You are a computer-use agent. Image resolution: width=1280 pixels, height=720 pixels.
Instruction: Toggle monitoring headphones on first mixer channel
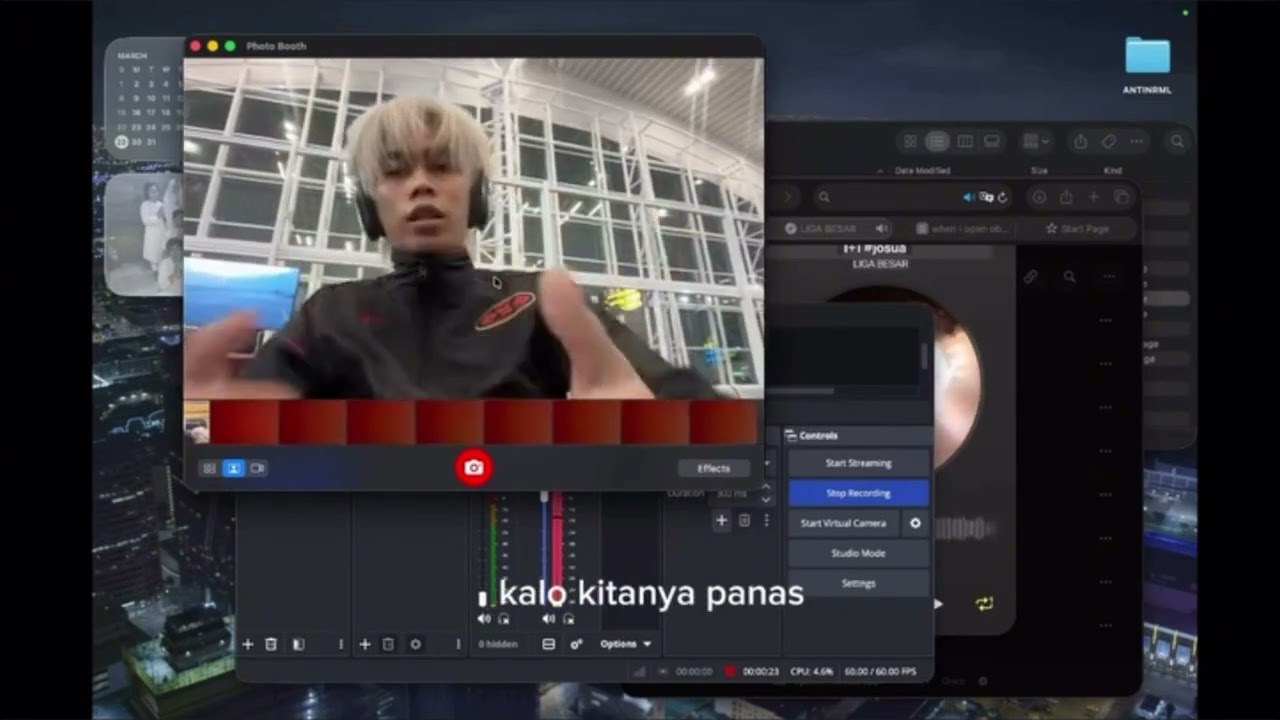click(x=503, y=619)
